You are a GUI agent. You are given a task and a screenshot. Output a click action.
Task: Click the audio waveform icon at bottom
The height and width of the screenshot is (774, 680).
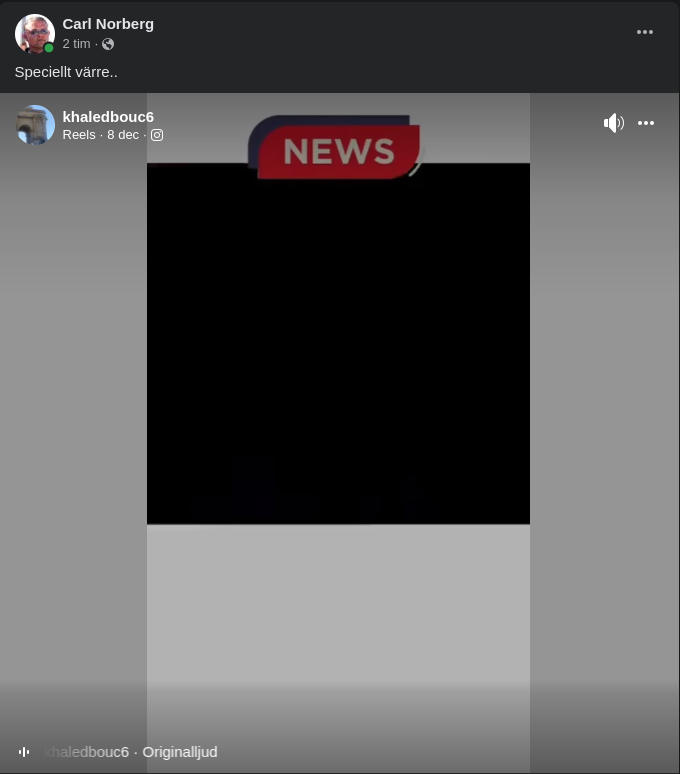point(24,752)
